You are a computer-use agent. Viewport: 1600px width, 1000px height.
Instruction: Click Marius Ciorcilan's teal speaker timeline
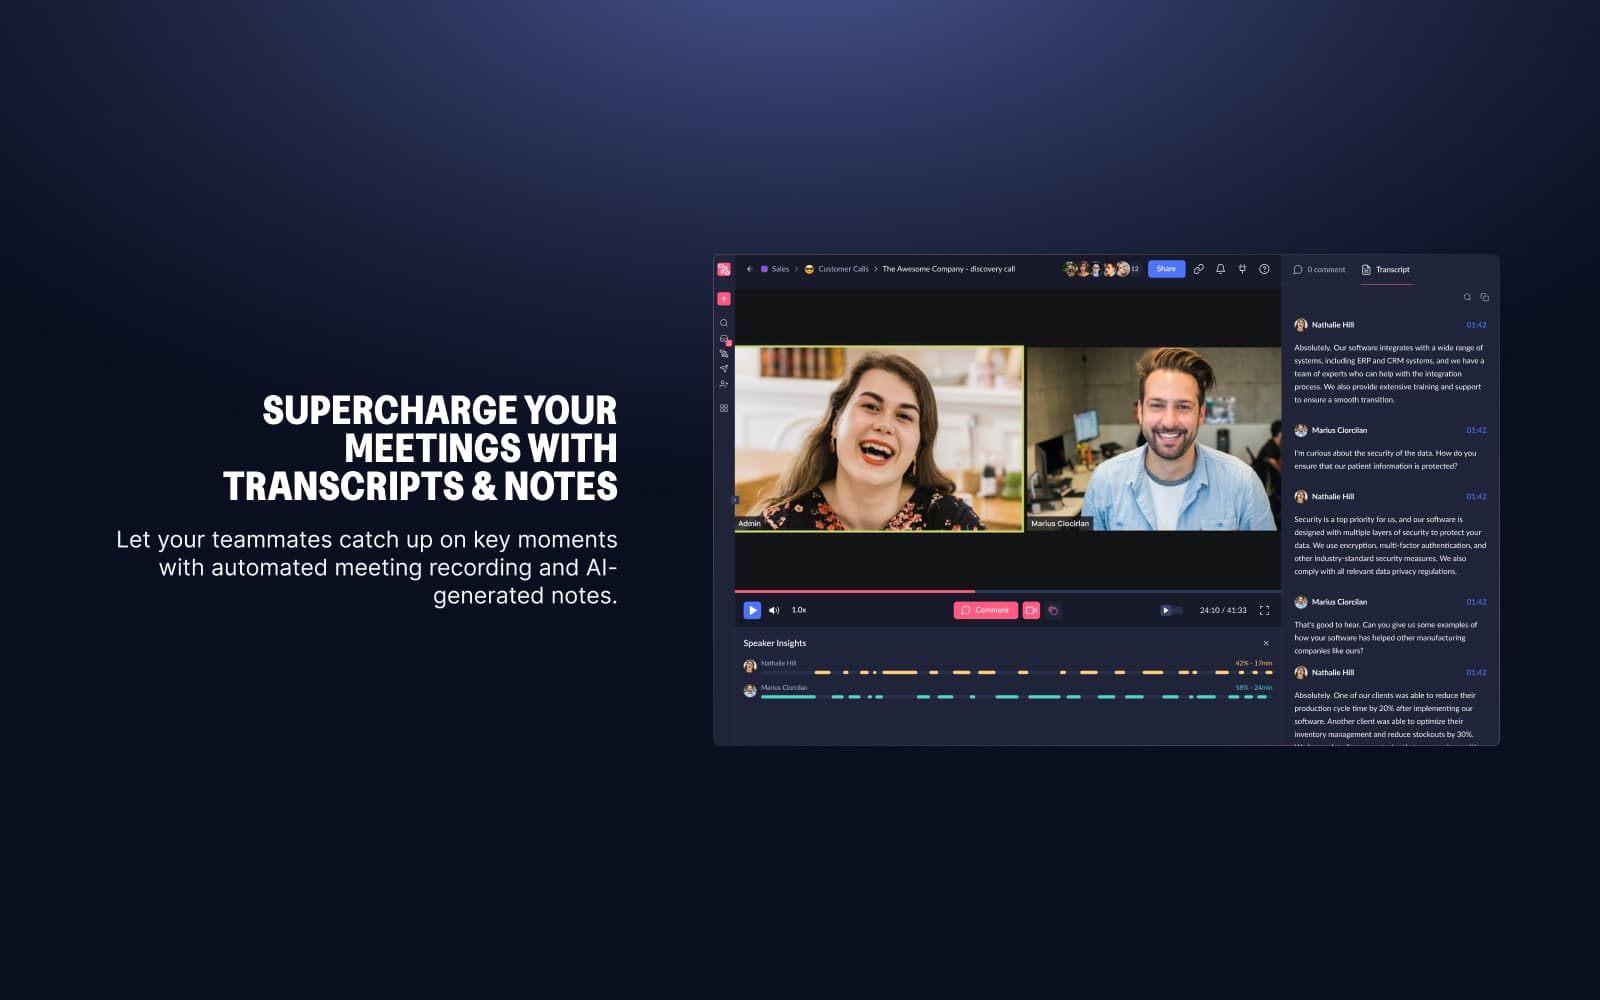[x=1016, y=696]
